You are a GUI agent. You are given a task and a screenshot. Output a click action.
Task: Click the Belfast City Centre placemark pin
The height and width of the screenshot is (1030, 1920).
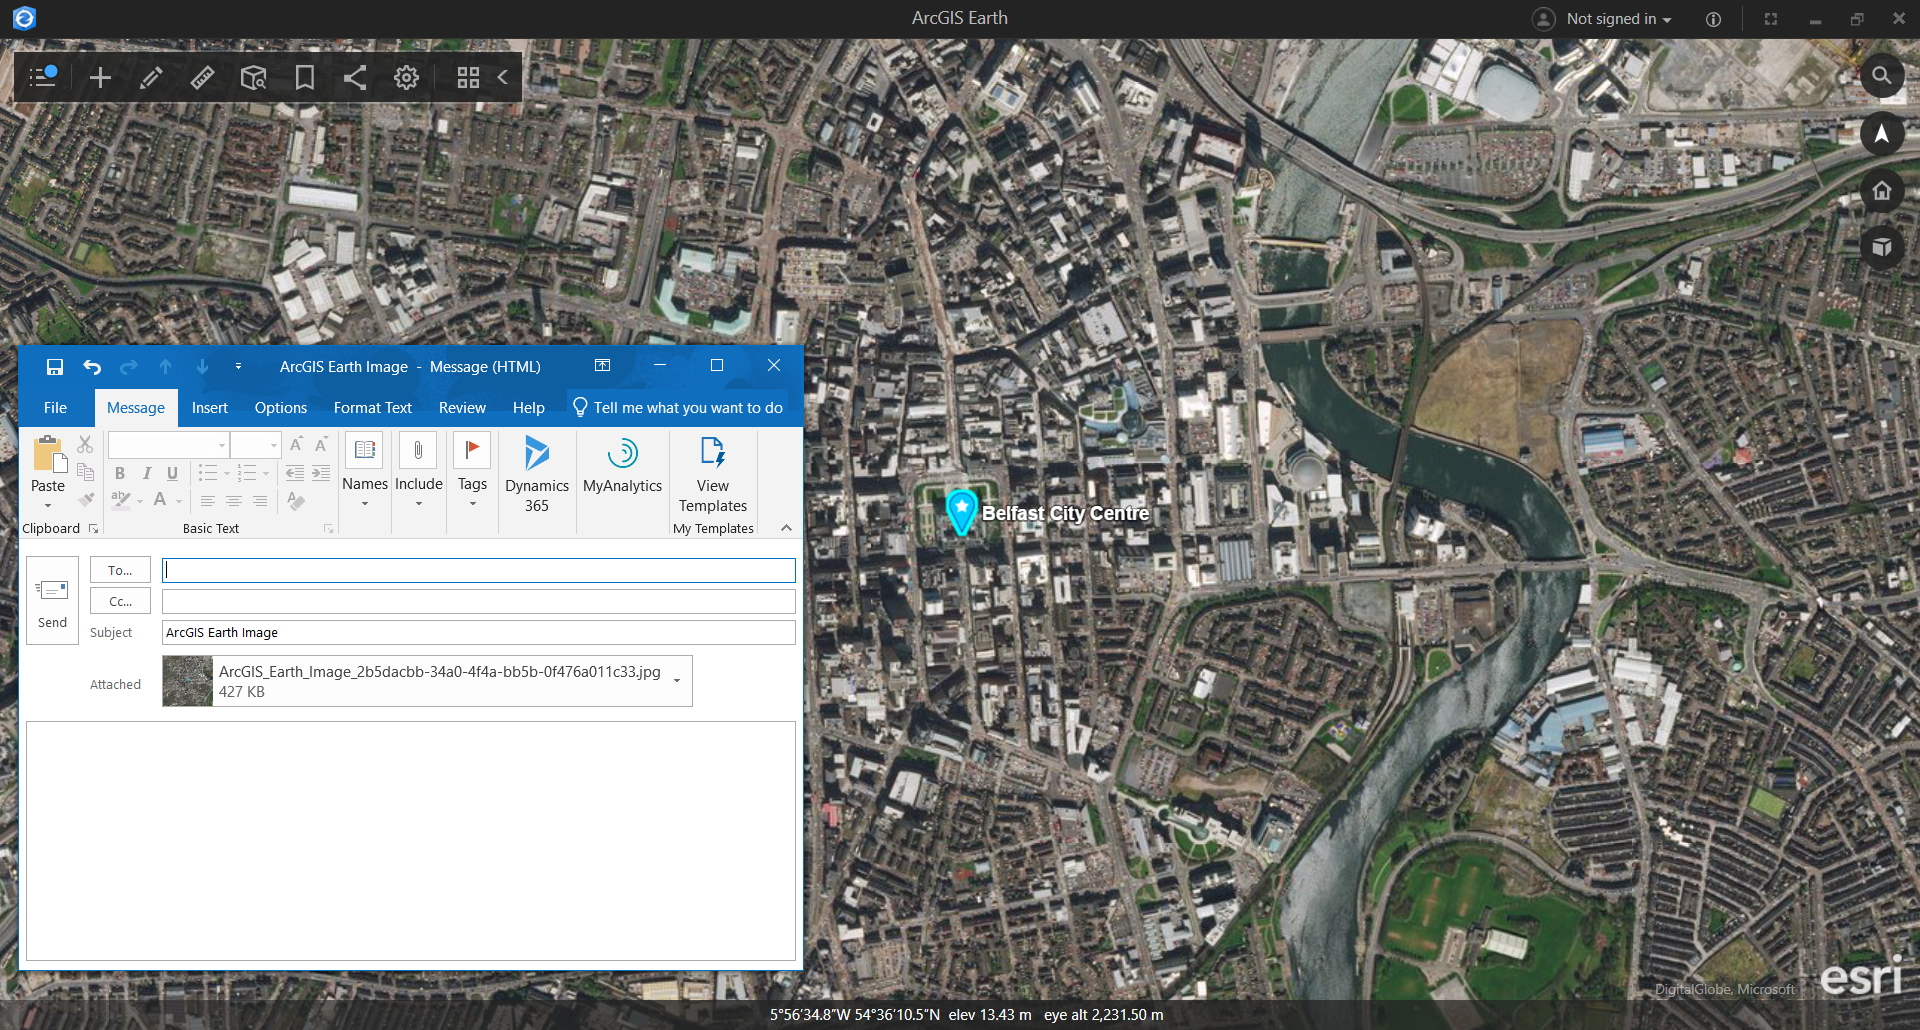[x=961, y=511]
